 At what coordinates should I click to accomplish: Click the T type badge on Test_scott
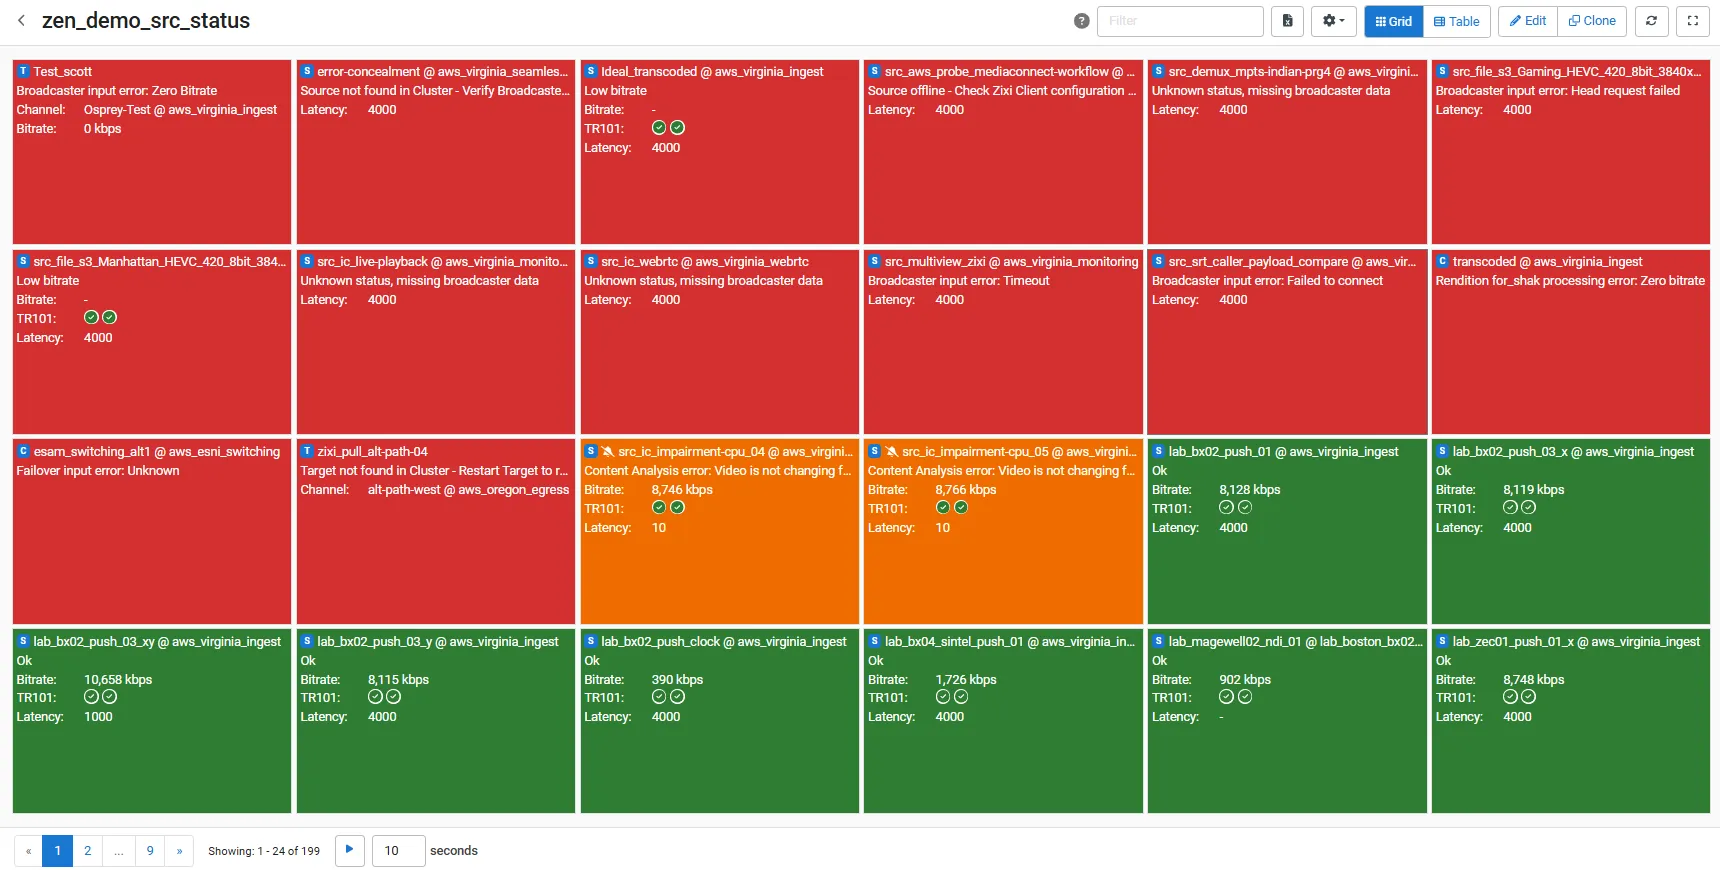(23, 71)
